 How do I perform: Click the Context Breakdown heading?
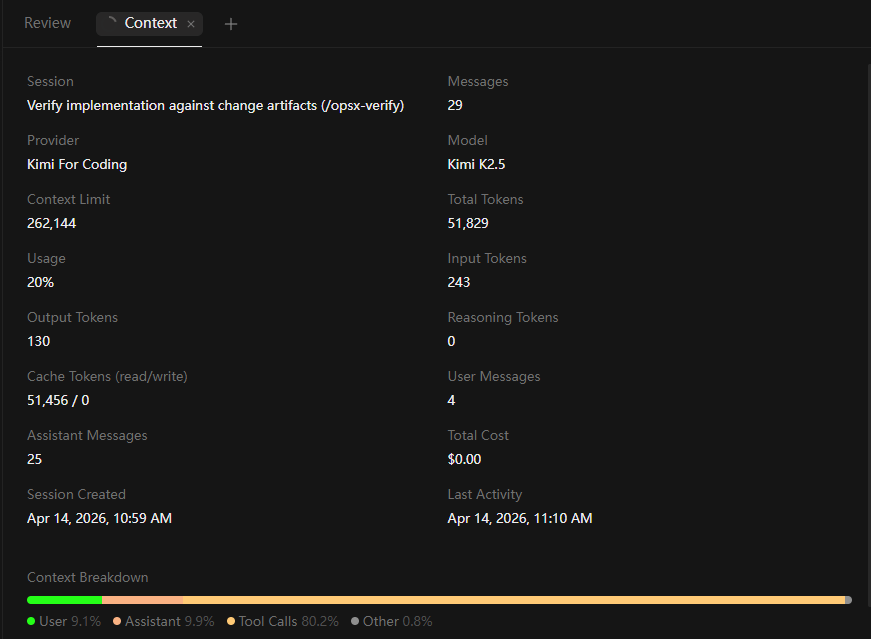[x=88, y=577]
